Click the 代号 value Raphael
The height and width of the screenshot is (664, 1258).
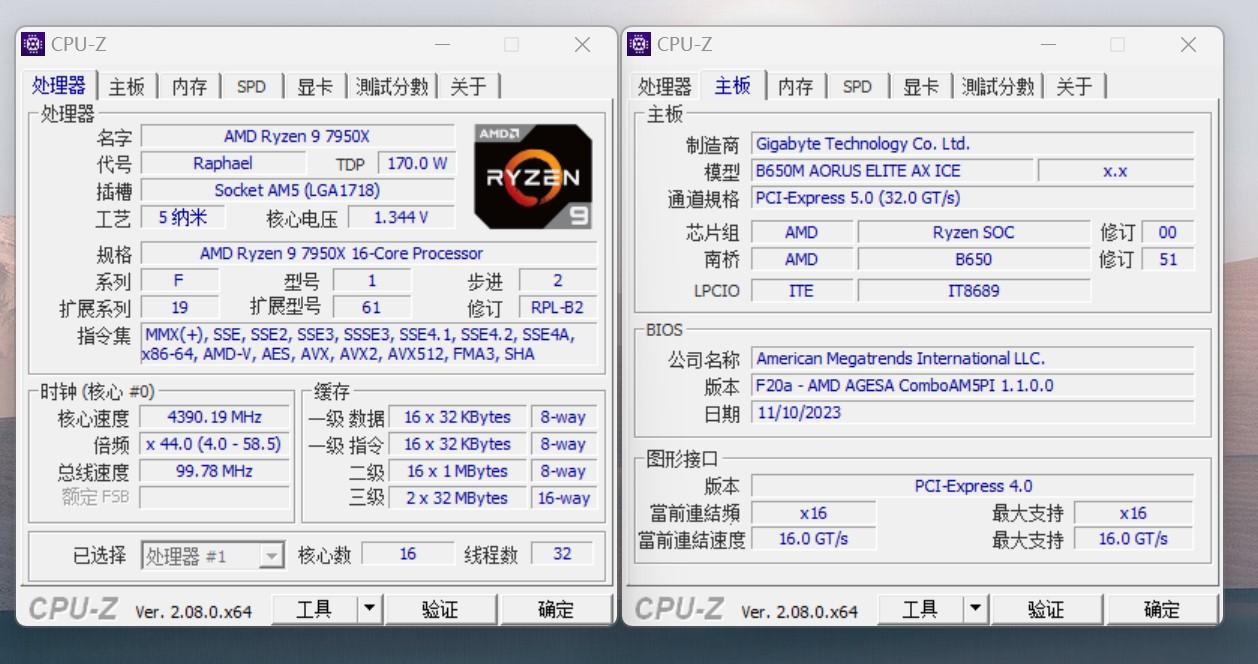tap(223, 163)
